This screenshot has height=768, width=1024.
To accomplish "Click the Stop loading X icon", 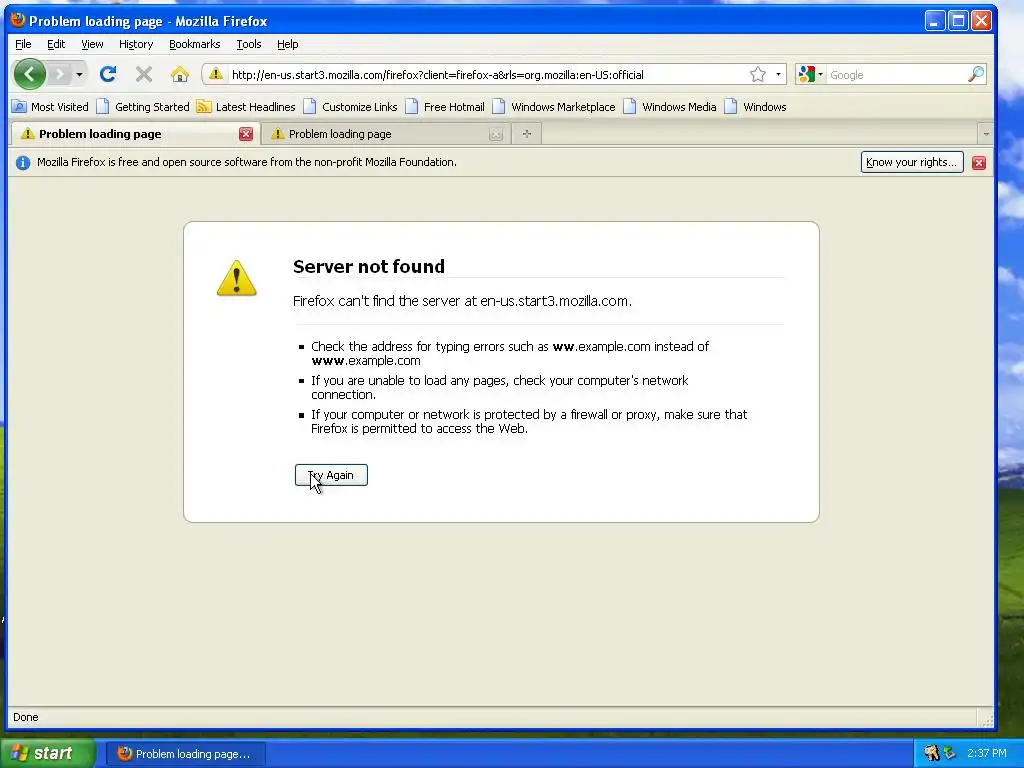I will coord(144,74).
